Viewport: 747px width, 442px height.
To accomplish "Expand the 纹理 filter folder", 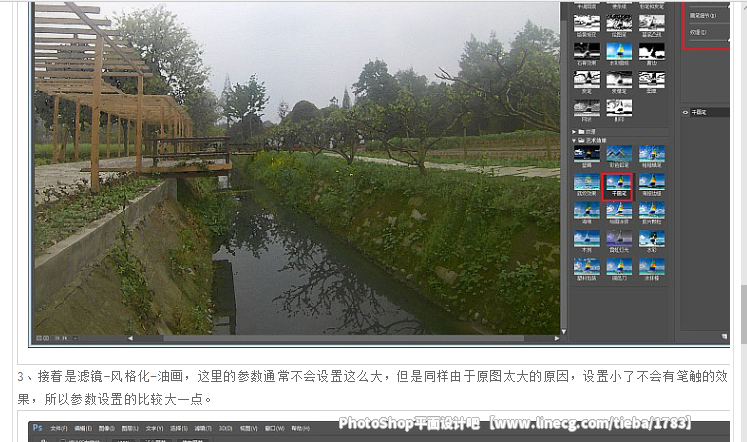I will [574, 131].
